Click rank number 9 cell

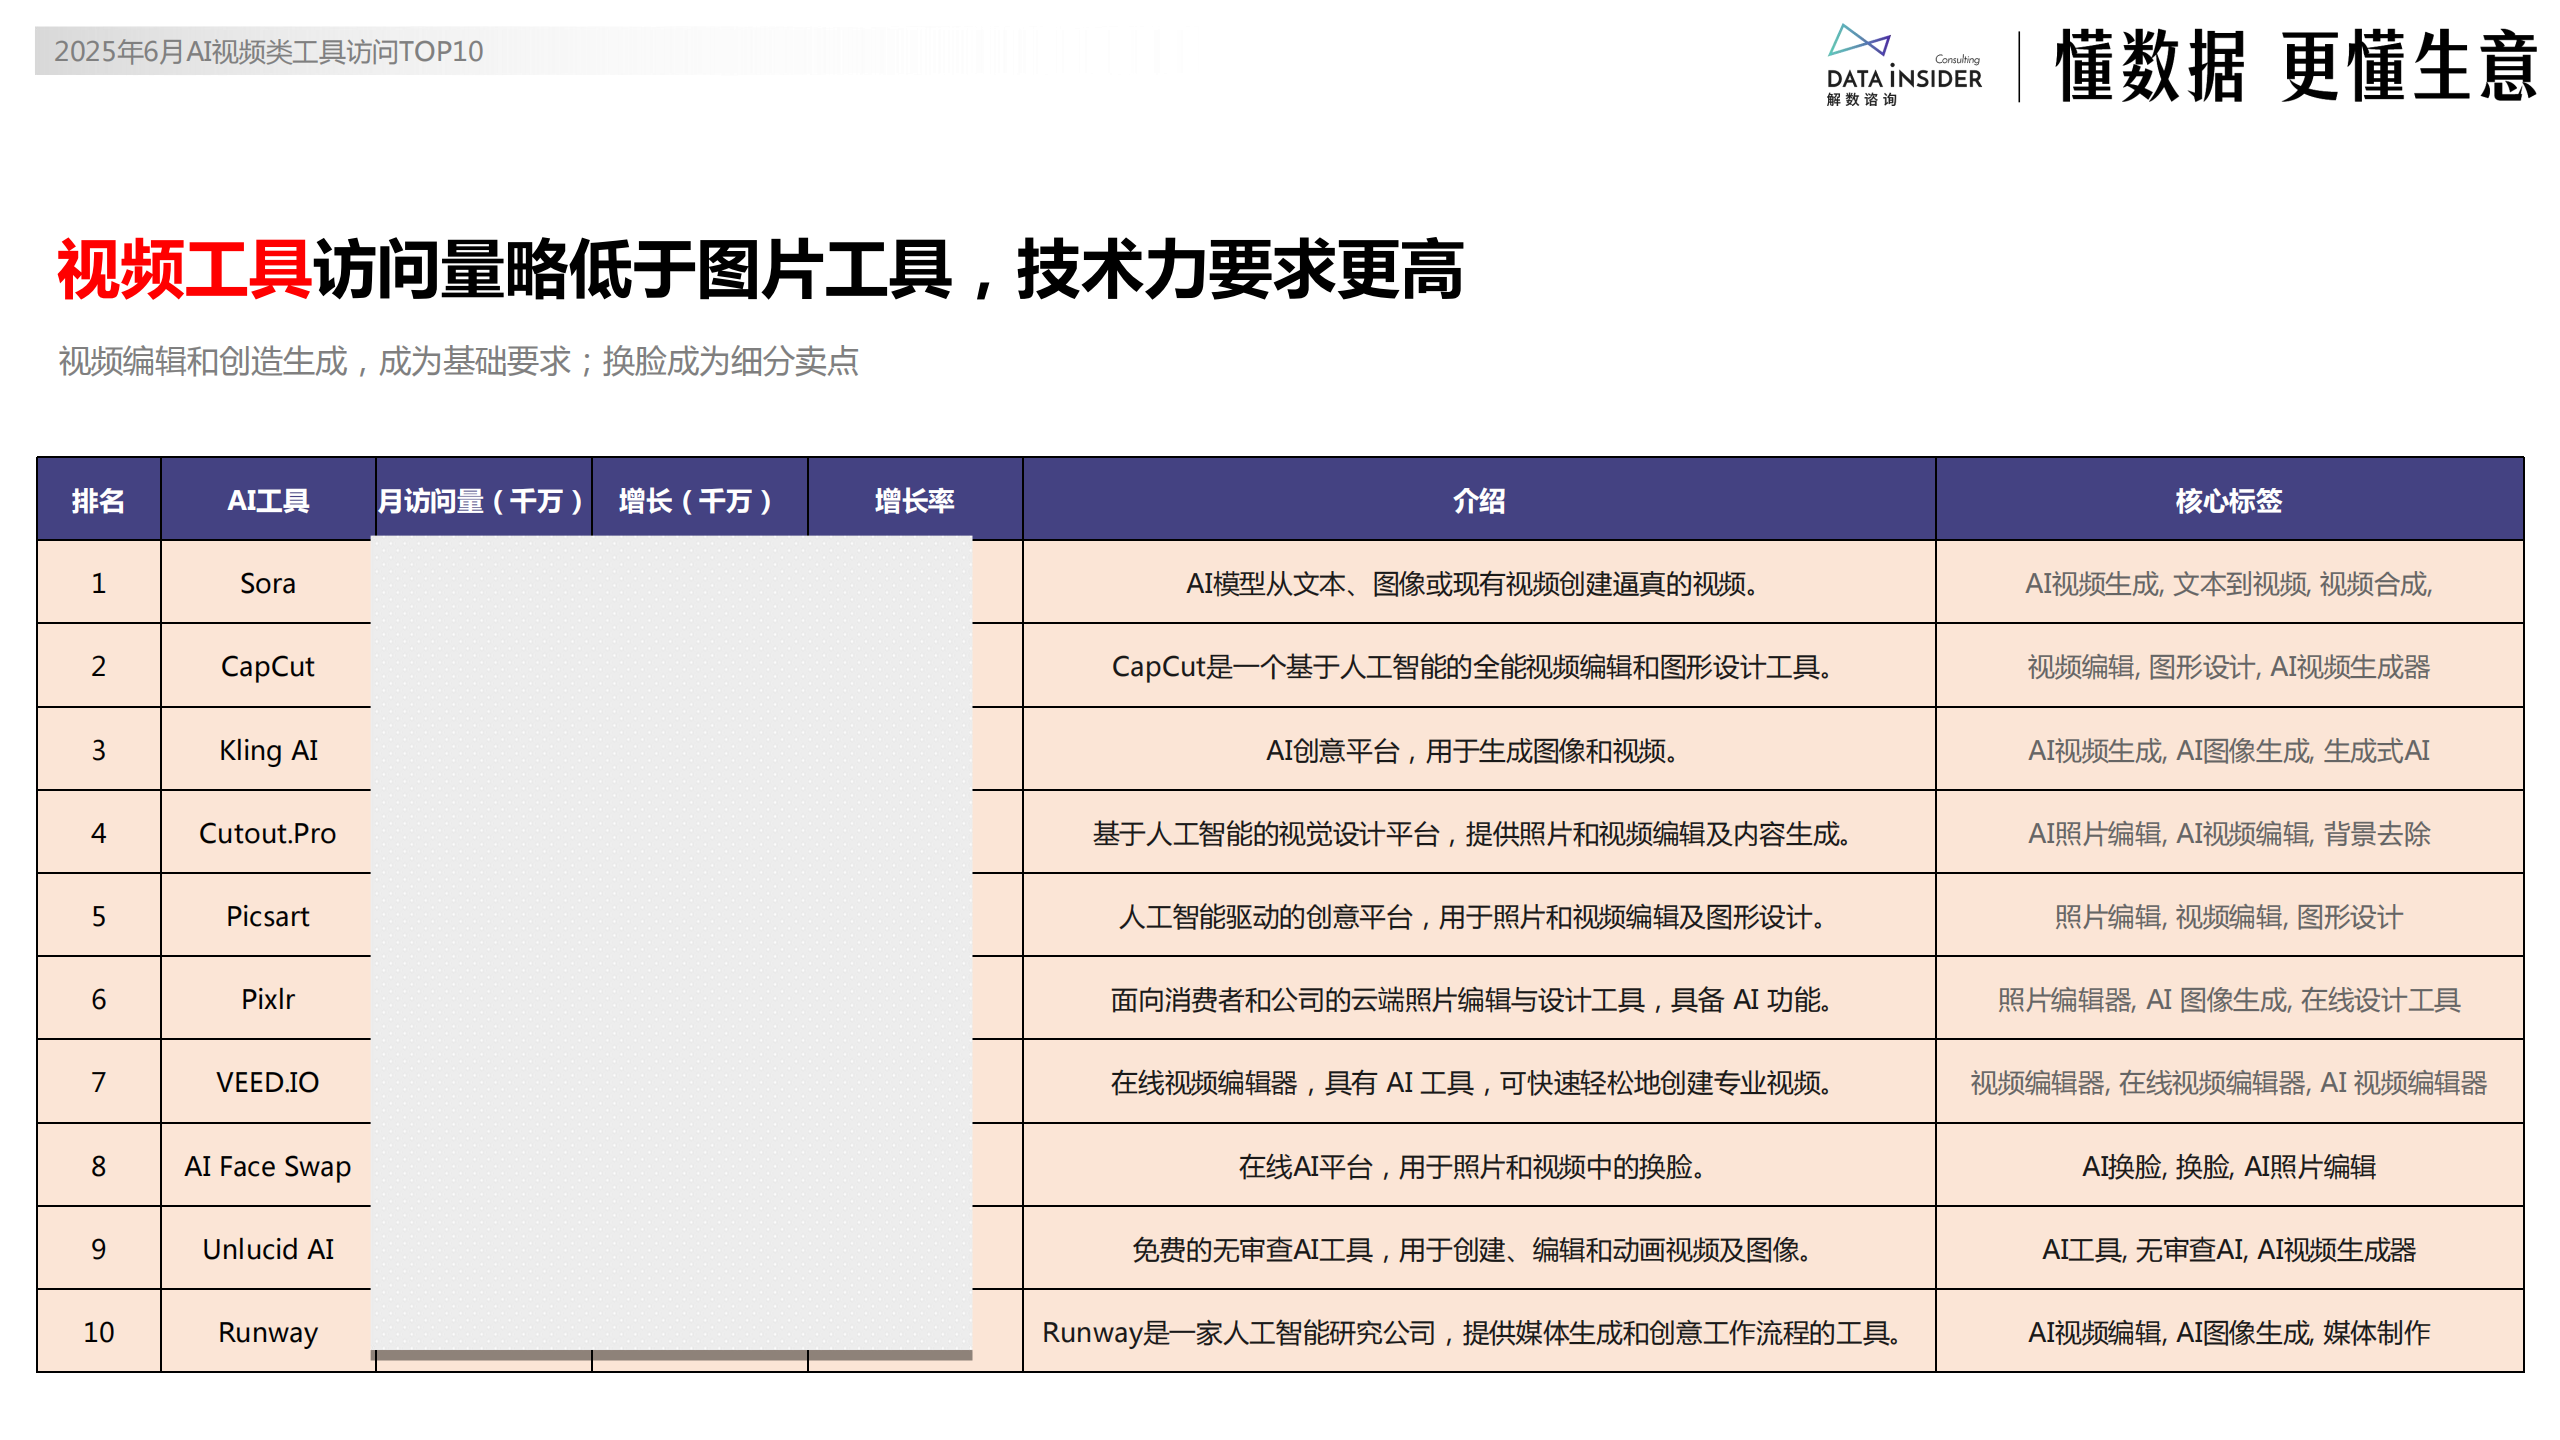tap(98, 1249)
